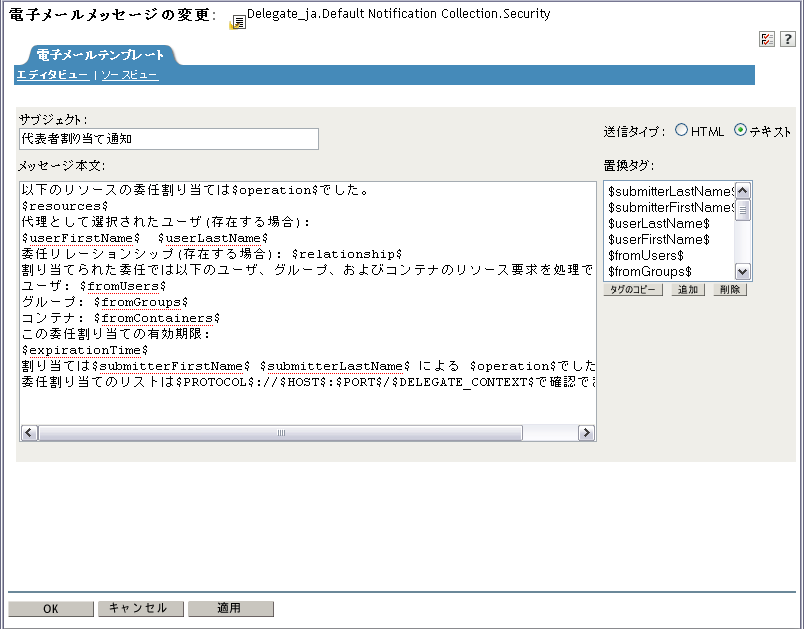Select $submitterLastName$ in the tag list
804x629 pixels.
pyautogui.click(x=671, y=191)
